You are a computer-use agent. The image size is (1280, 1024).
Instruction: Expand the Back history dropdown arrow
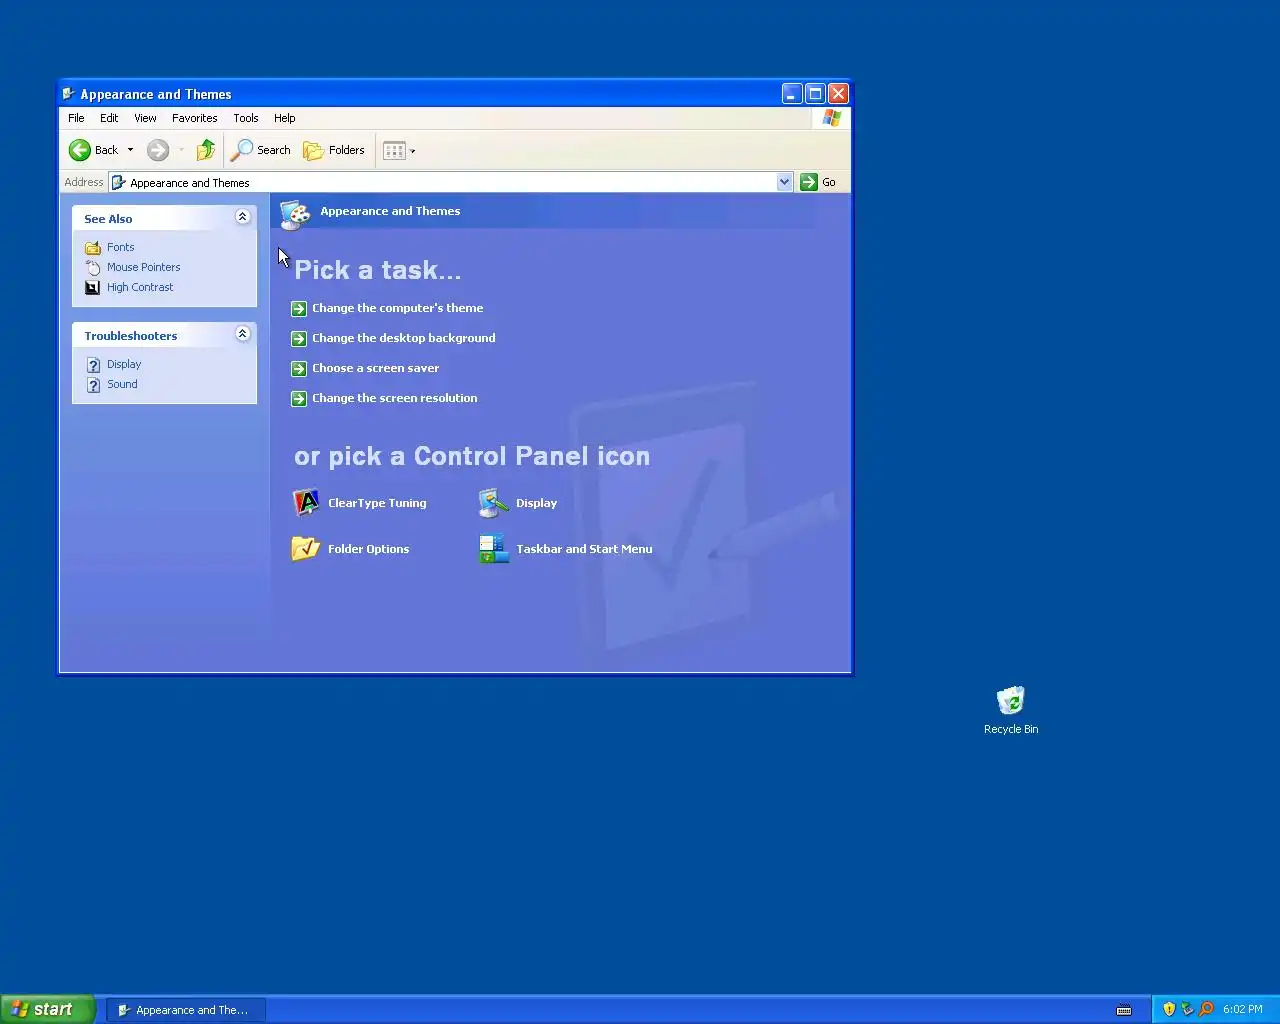[130, 150]
